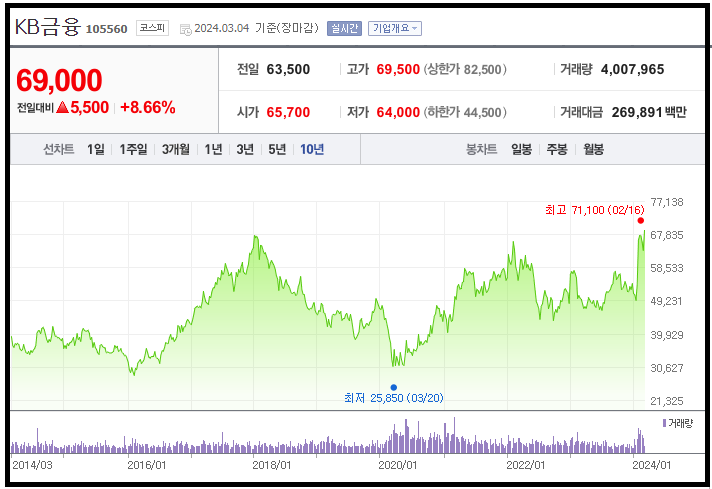Image resolution: width=712 pixels, height=489 pixels.
Task: Click the 거래대금 value 269,891 백만
Action: [x=649, y=112]
